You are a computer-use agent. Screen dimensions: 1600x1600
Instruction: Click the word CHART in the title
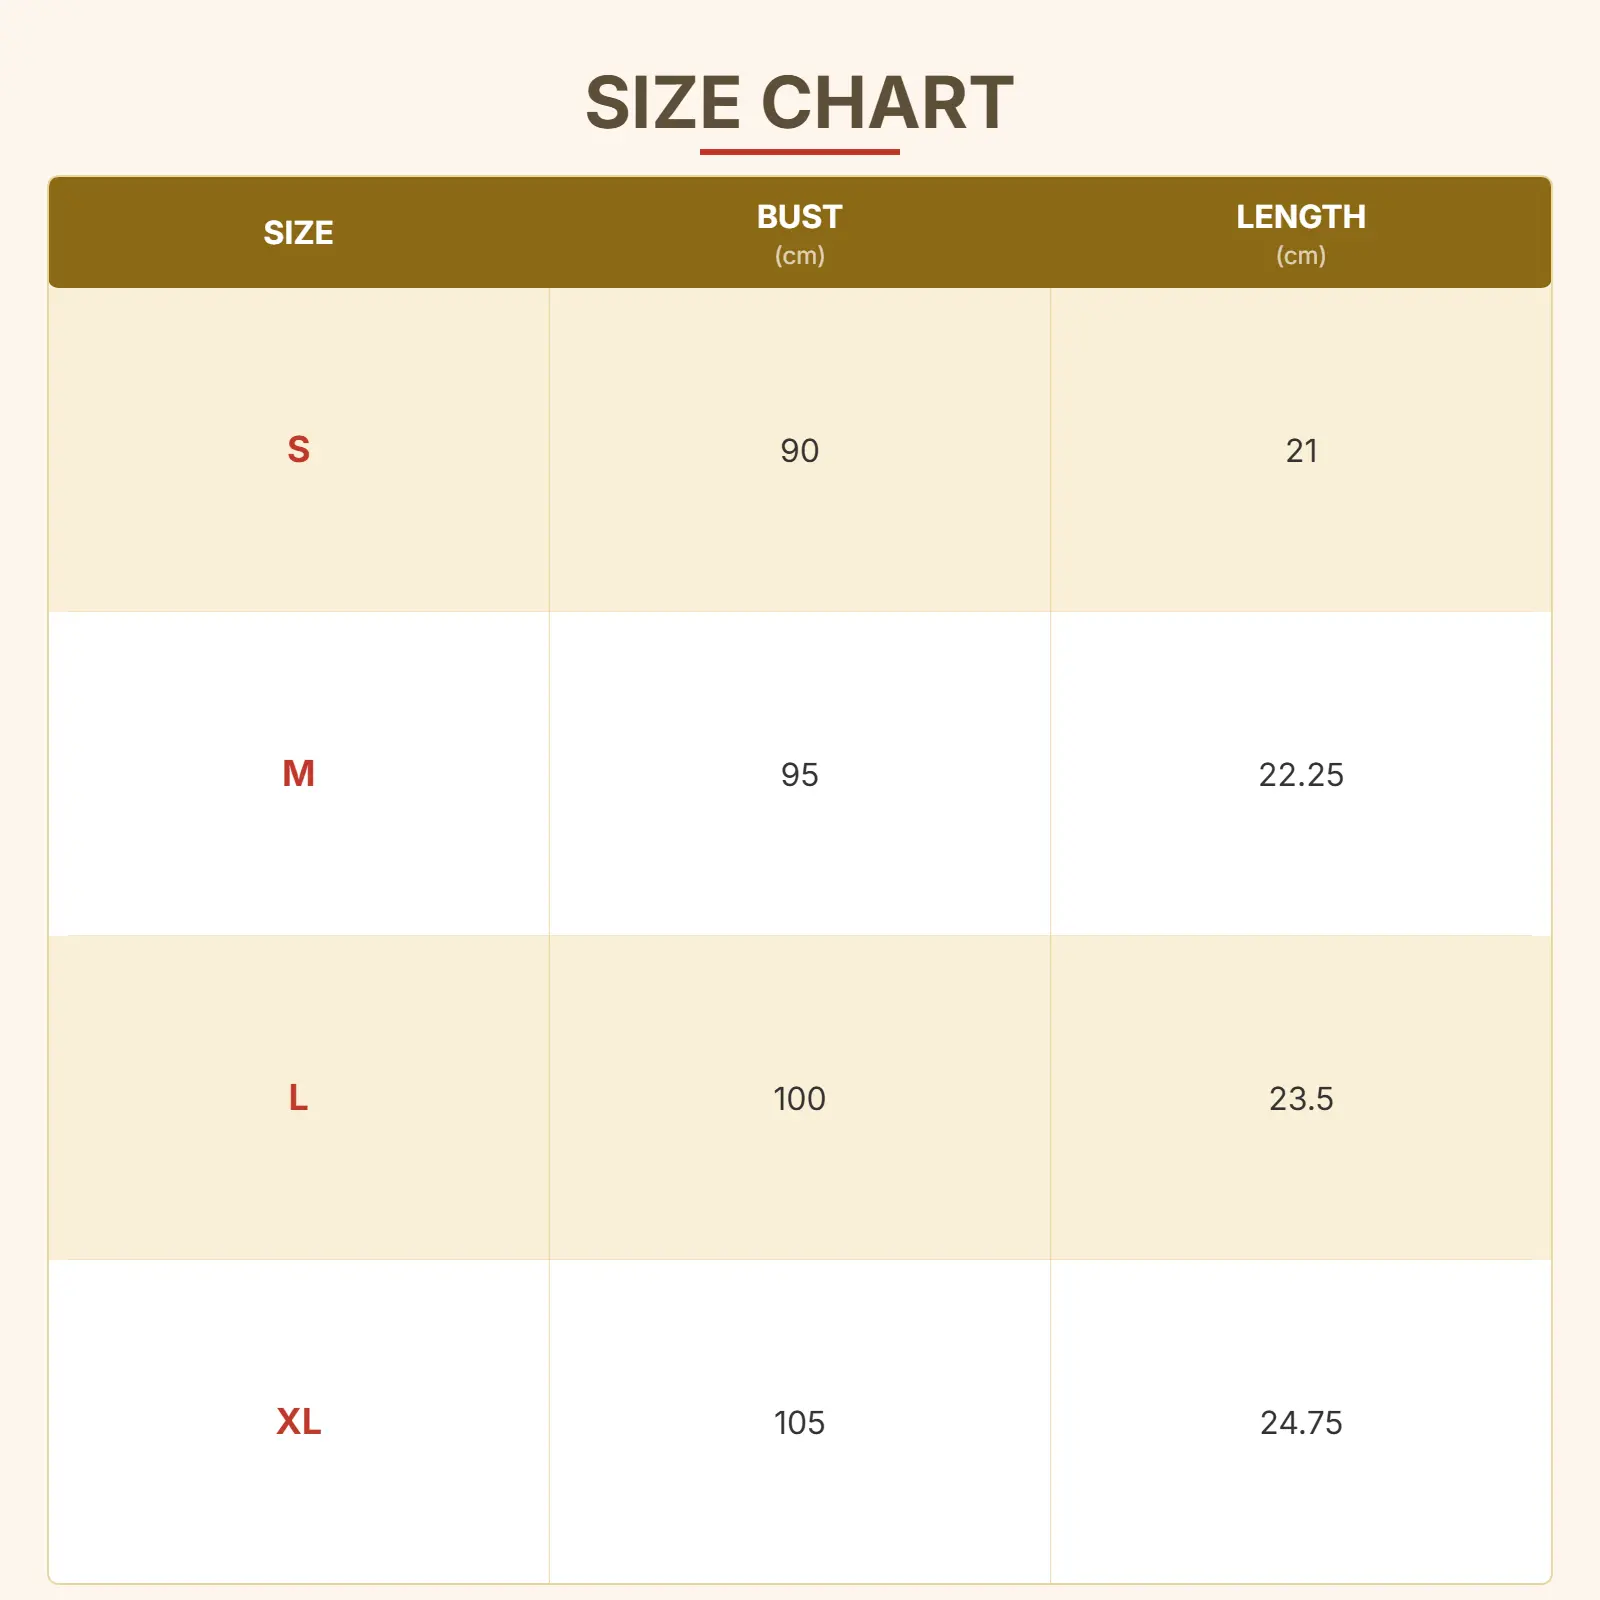(x=887, y=103)
